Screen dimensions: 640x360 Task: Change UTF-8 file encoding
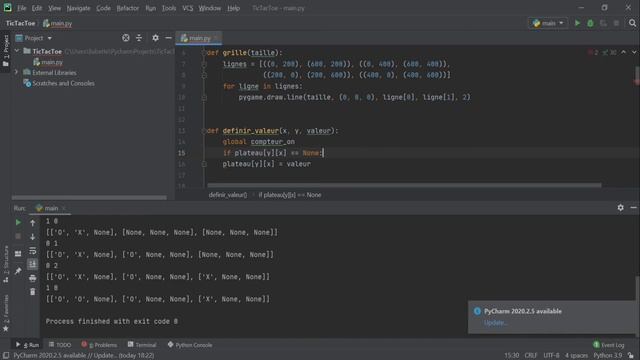551,356
